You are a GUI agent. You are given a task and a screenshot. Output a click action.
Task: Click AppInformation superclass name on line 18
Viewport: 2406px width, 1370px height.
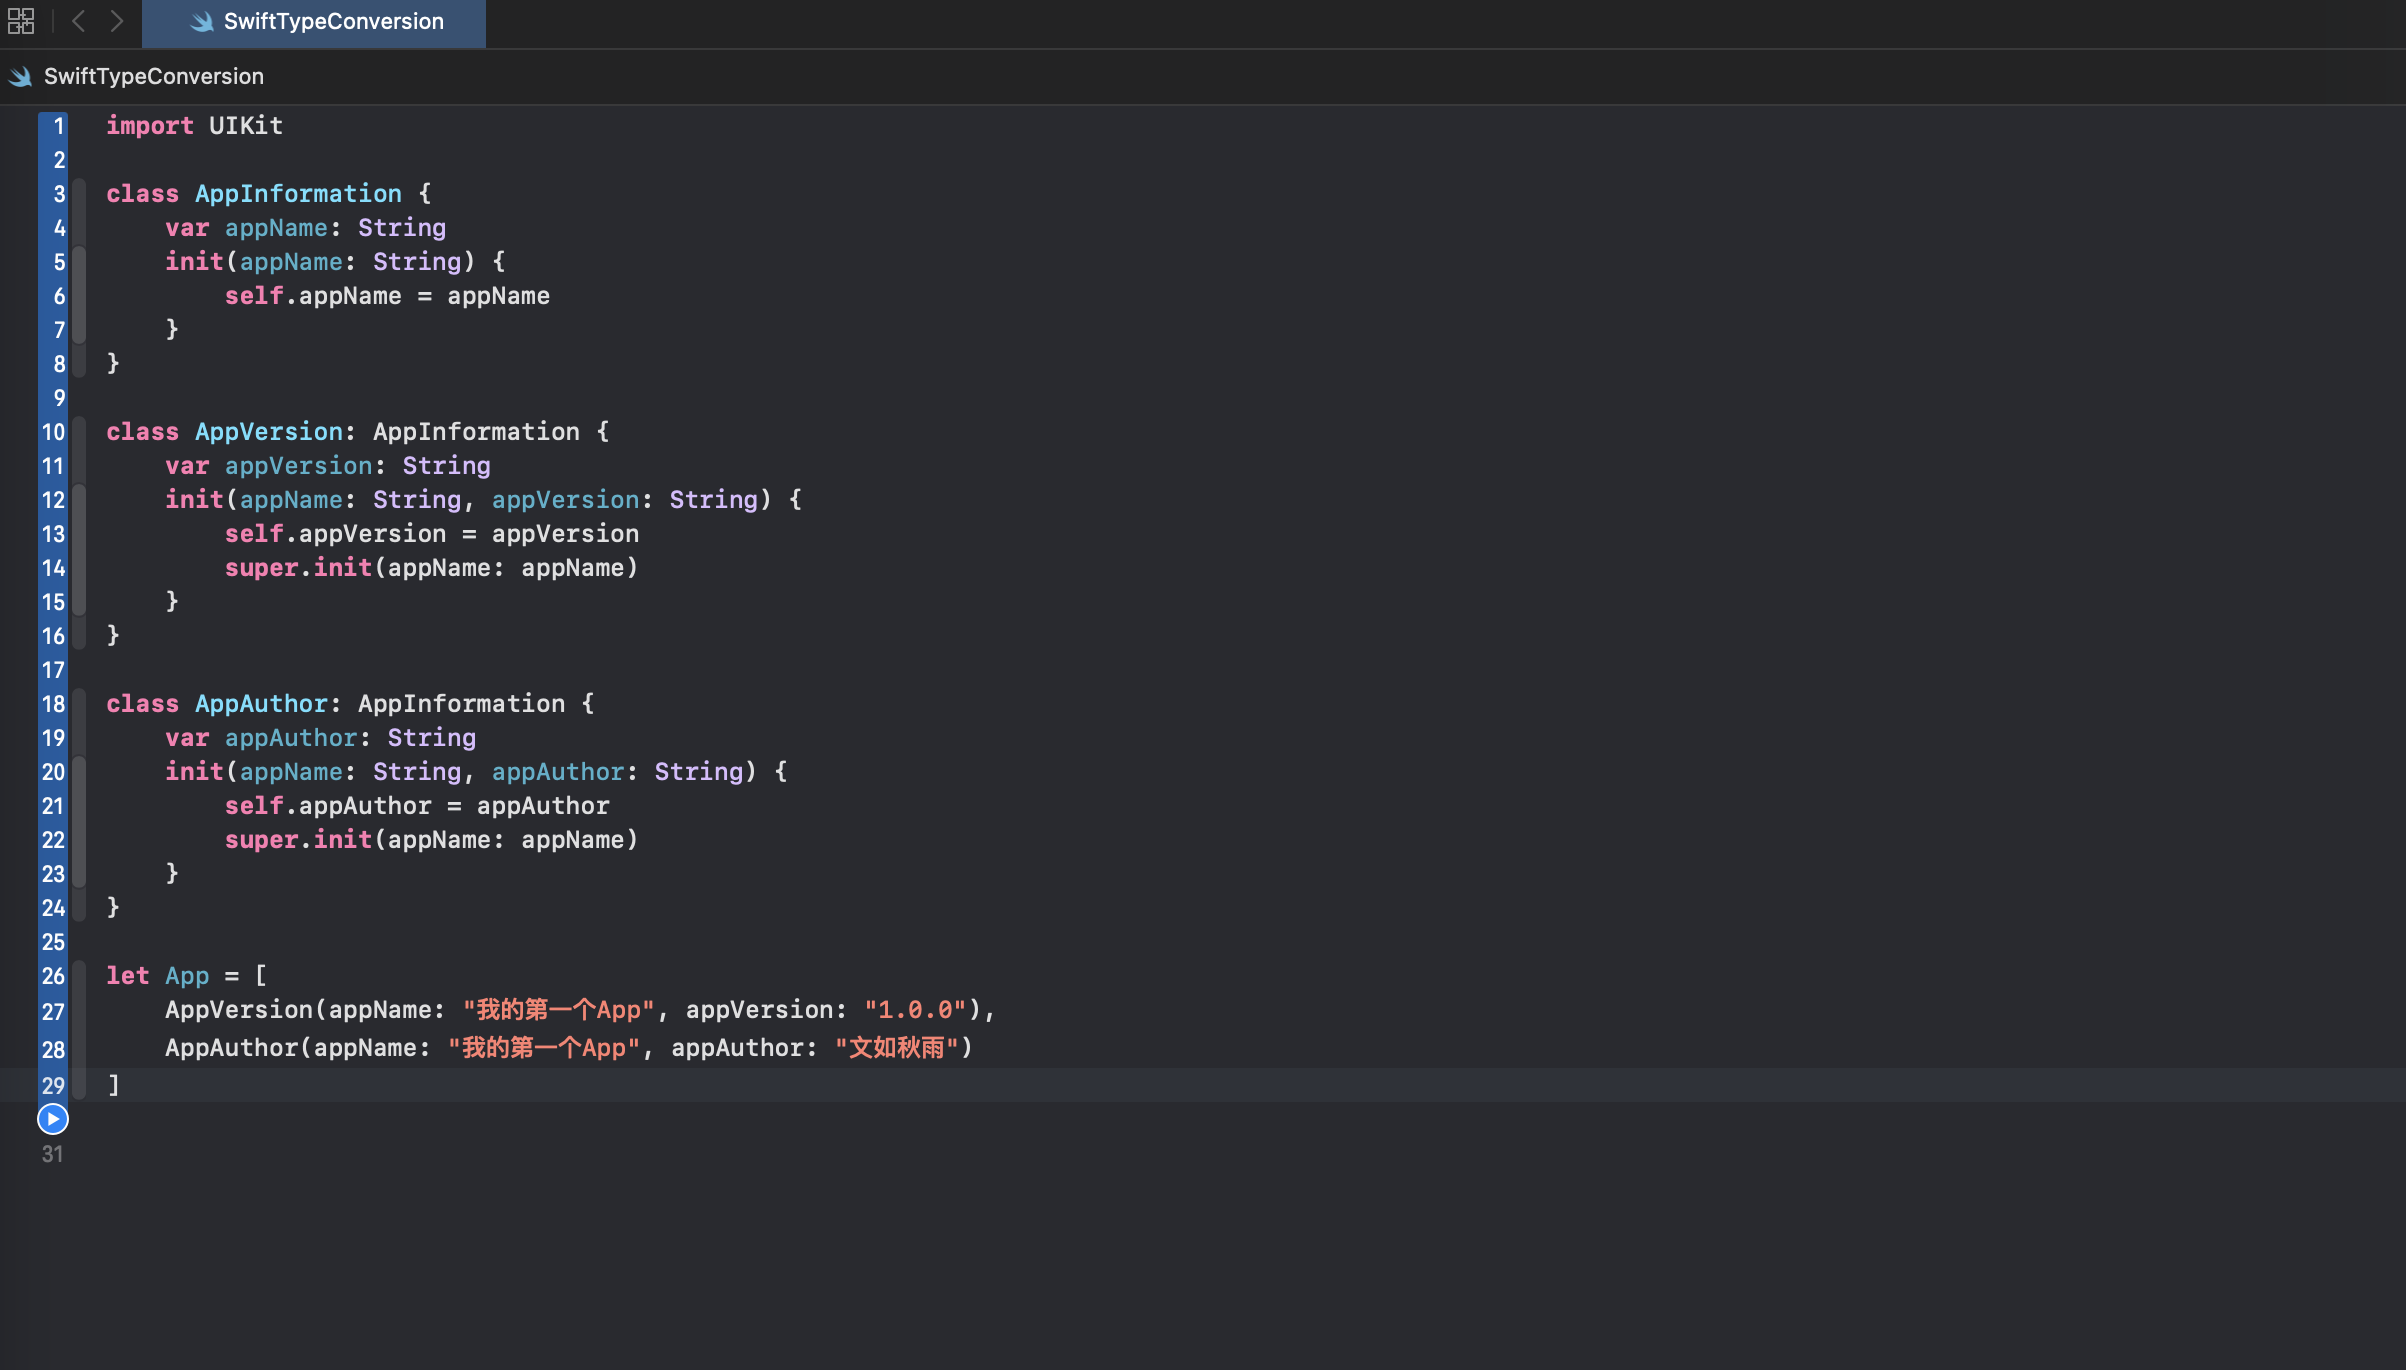[461, 704]
